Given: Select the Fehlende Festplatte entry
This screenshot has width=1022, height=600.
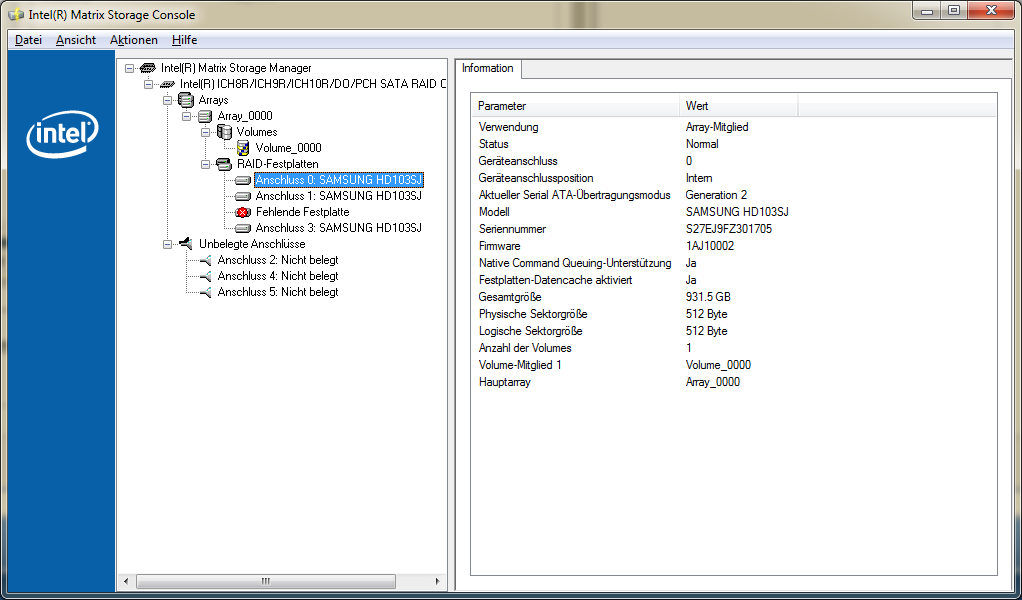Looking at the screenshot, I should click(302, 212).
